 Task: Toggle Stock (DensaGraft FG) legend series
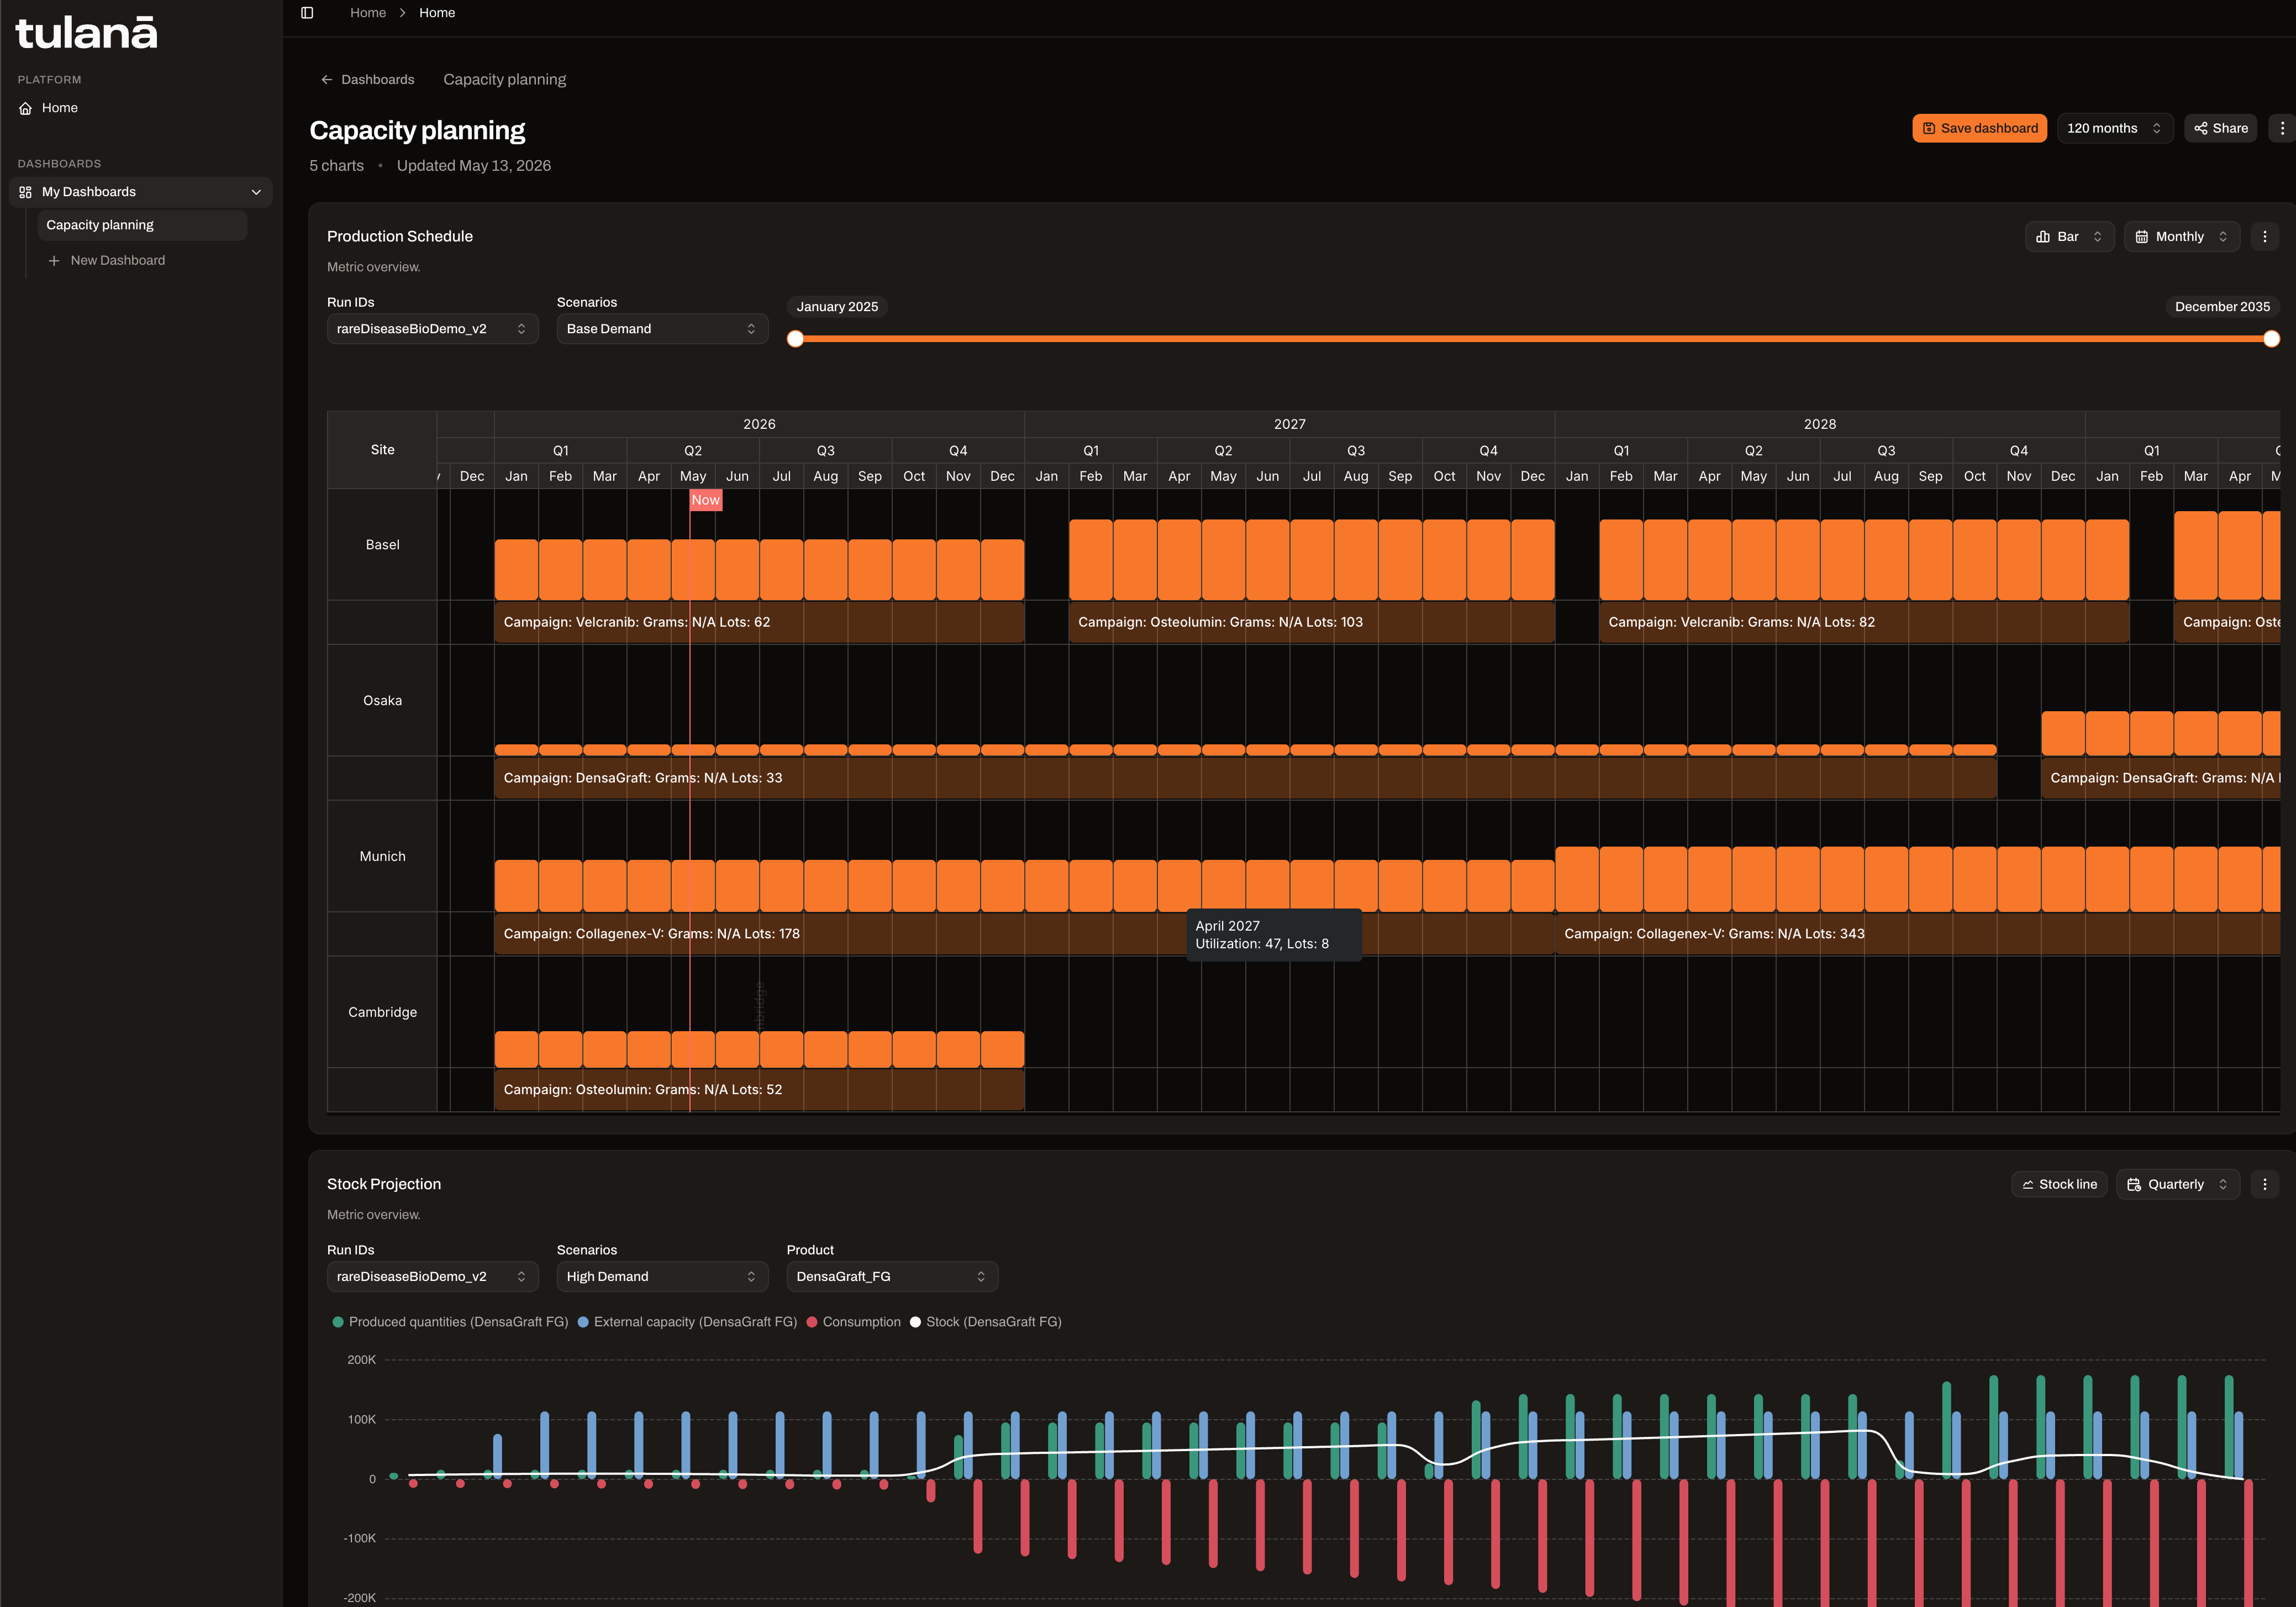[x=985, y=1322]
